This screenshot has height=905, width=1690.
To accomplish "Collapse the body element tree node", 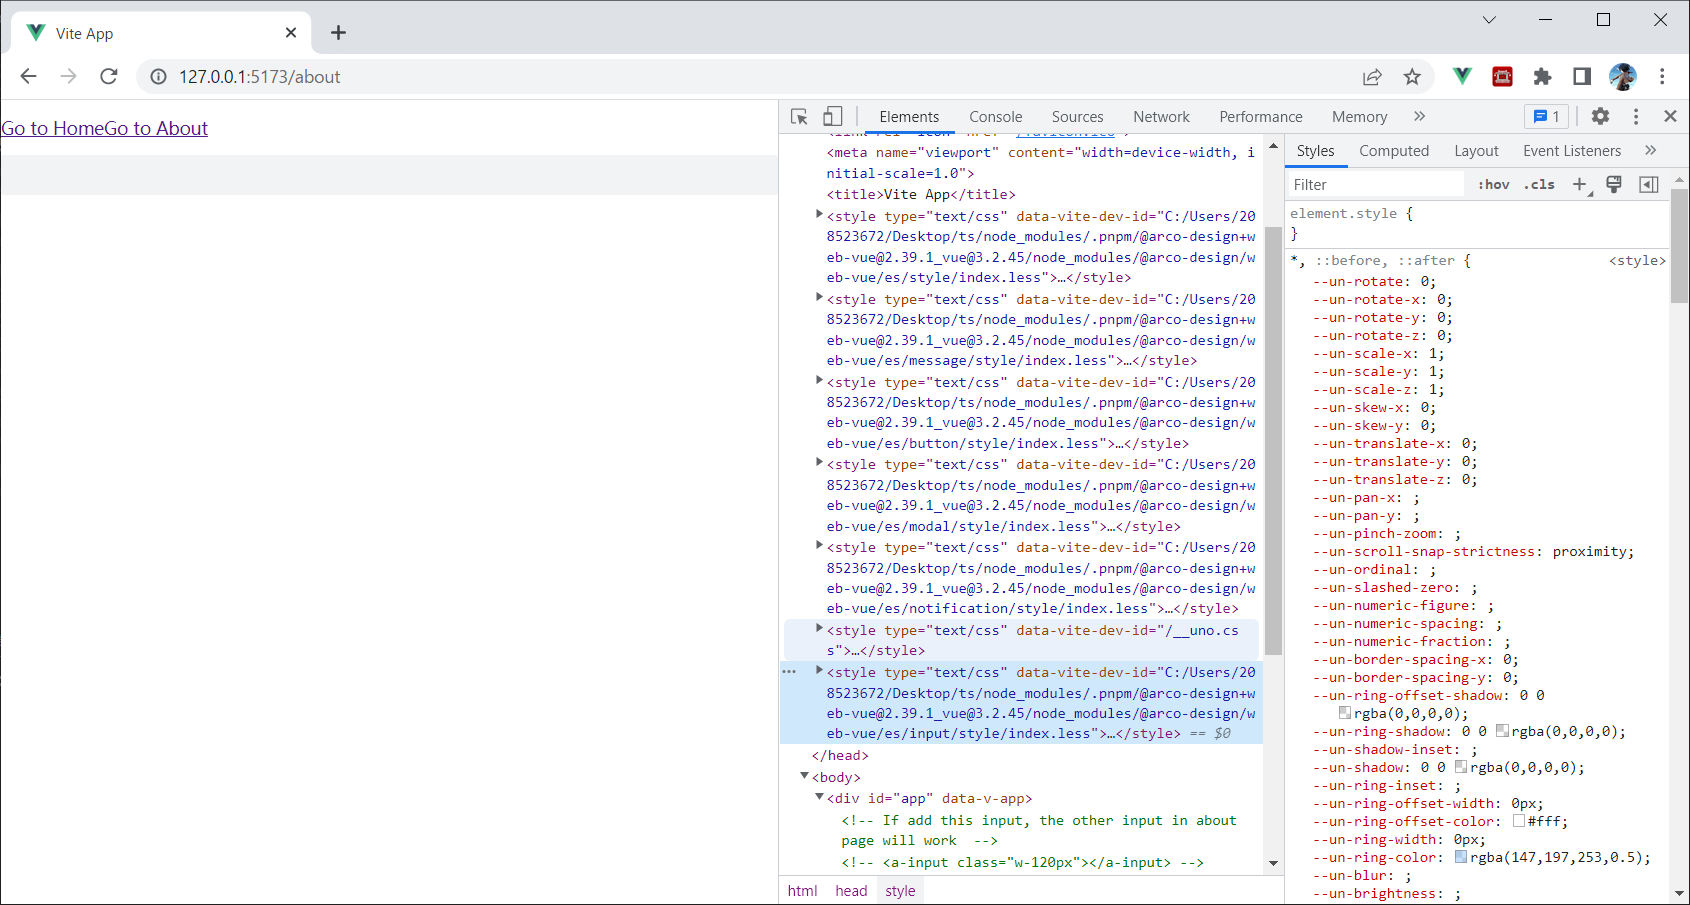I will click(x=804, y=777).
